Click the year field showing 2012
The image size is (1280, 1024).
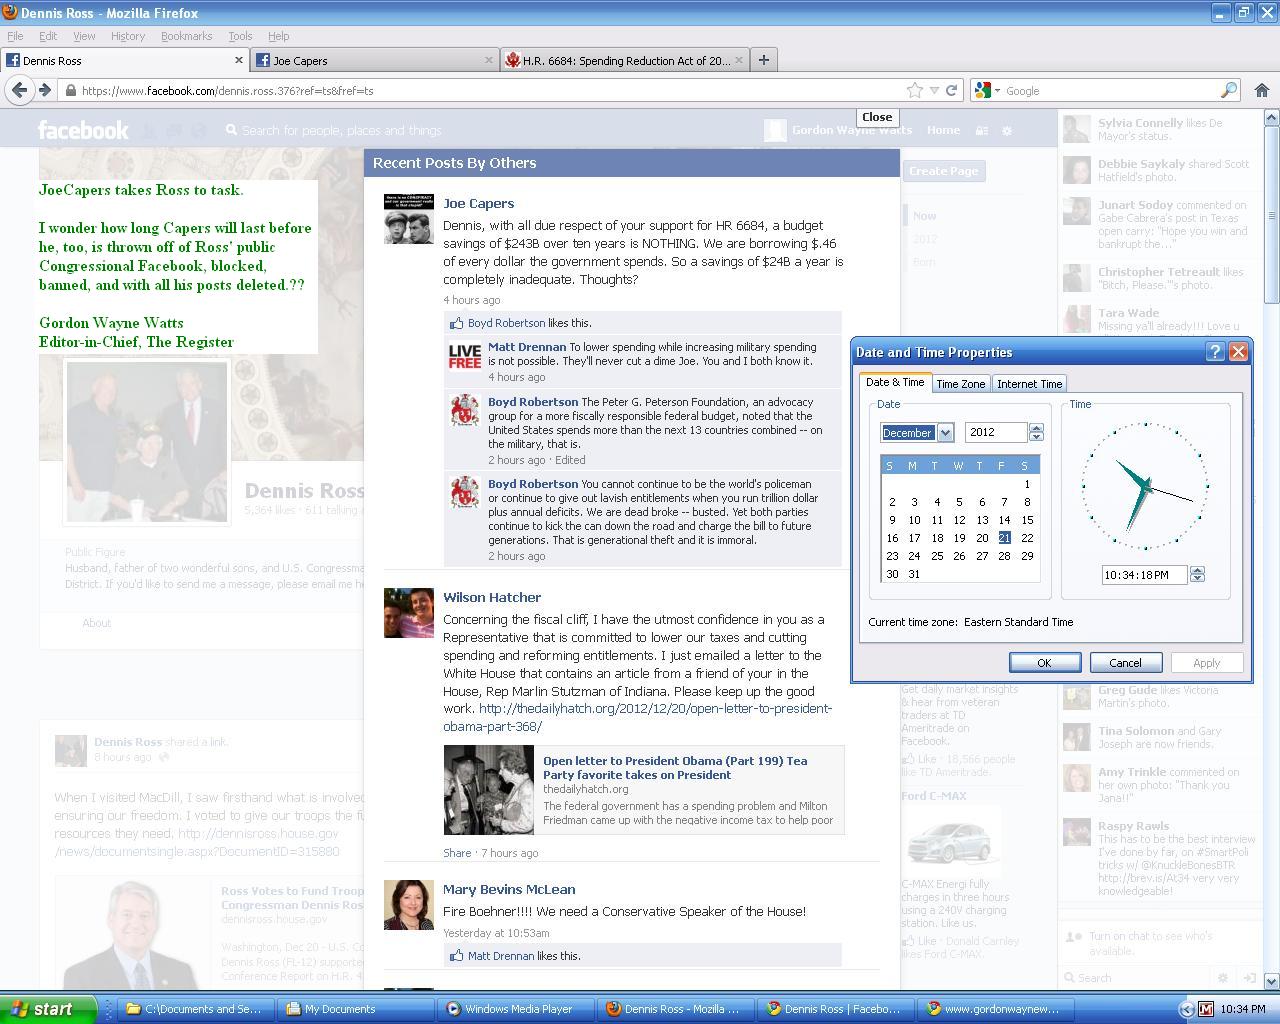tap(996, 432)
